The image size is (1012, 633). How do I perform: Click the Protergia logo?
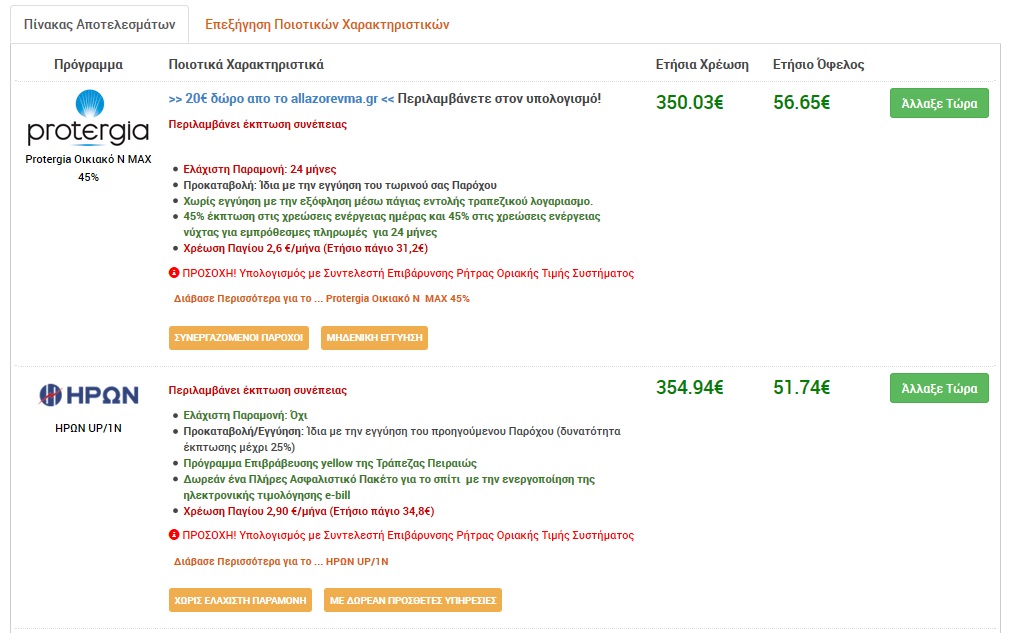point(88,117)
